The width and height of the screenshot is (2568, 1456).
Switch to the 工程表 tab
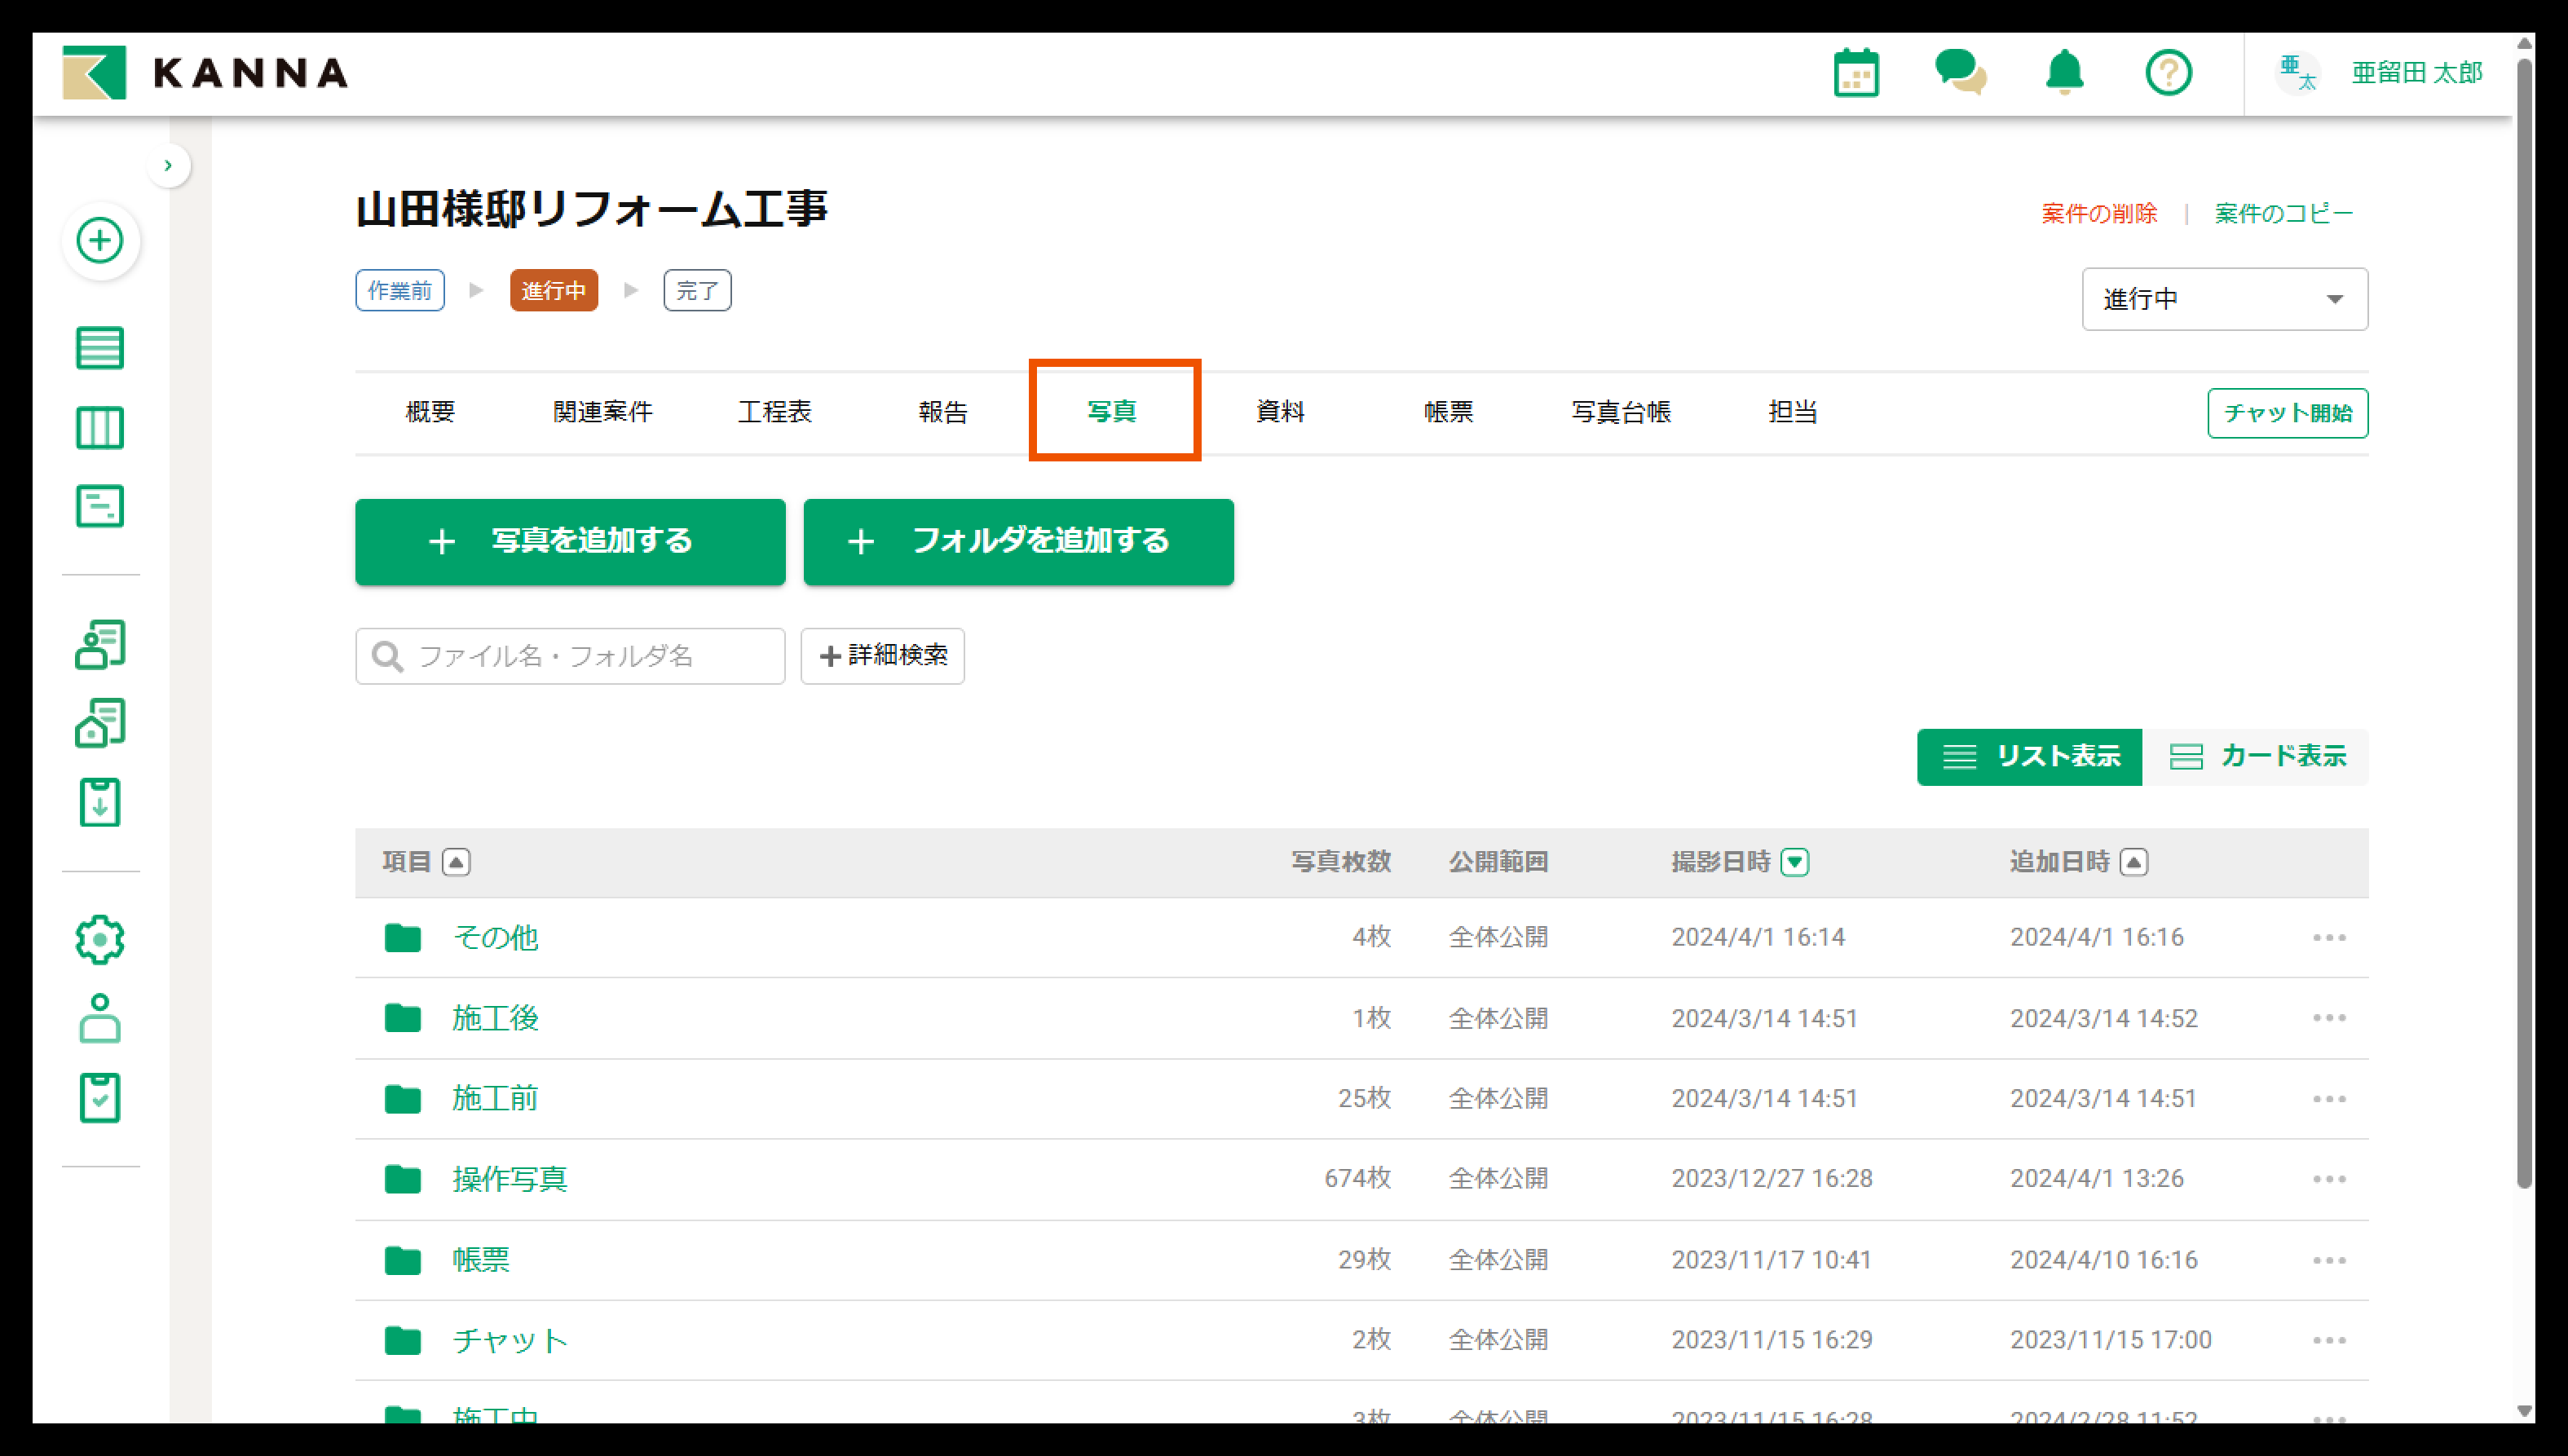point(774,412)
